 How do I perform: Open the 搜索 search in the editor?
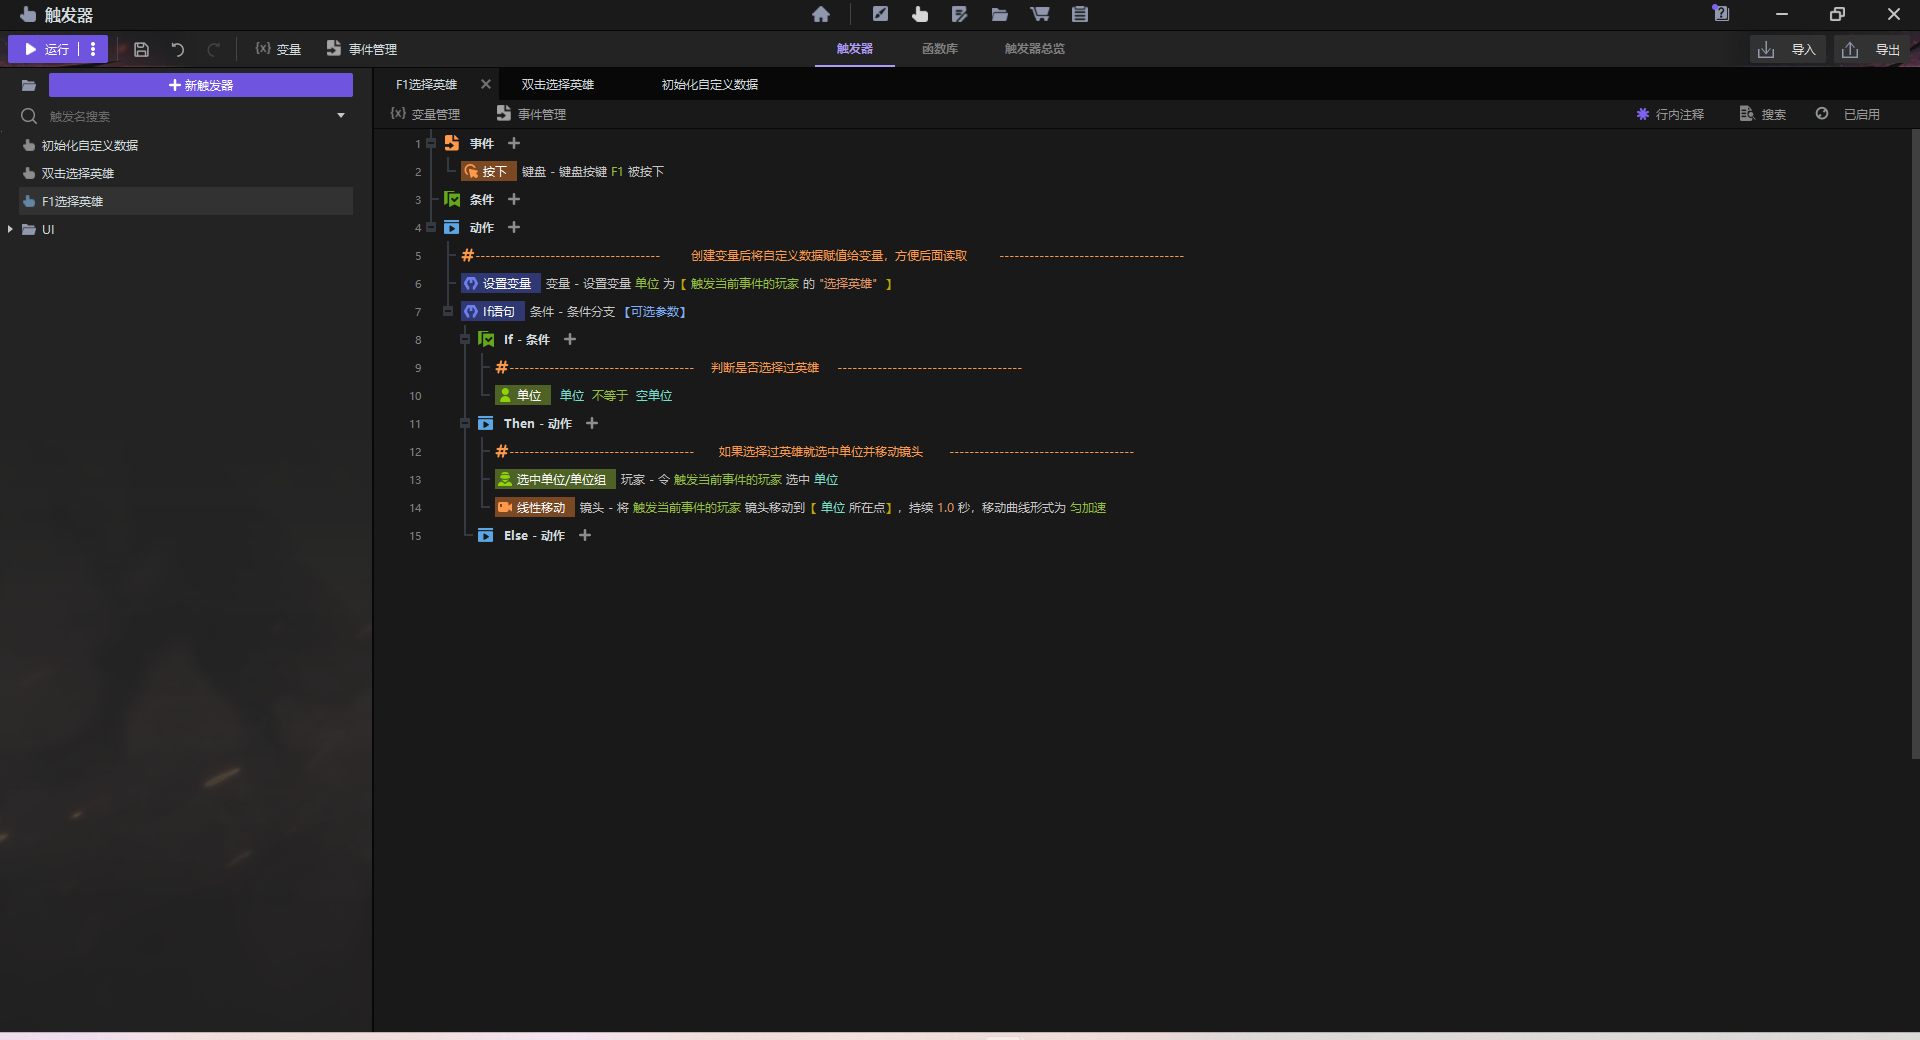click(1763, 114)
